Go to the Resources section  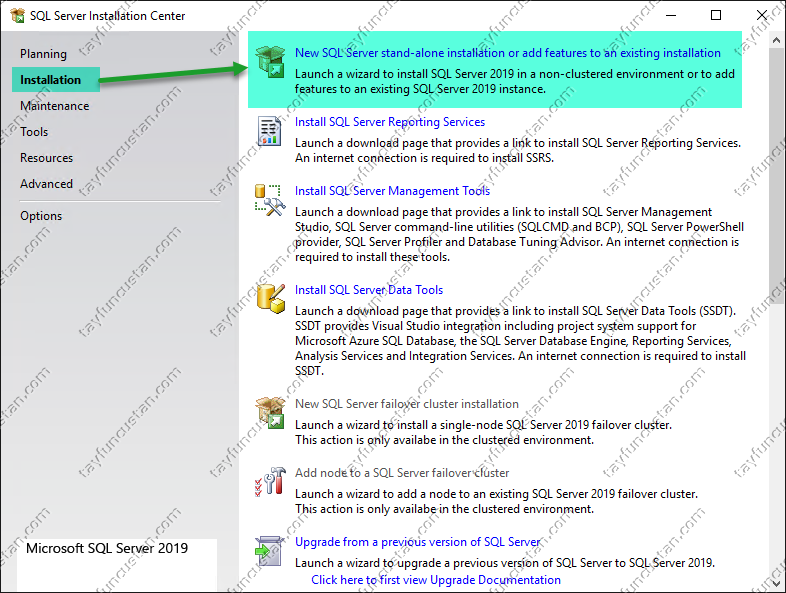coord(47,158)
